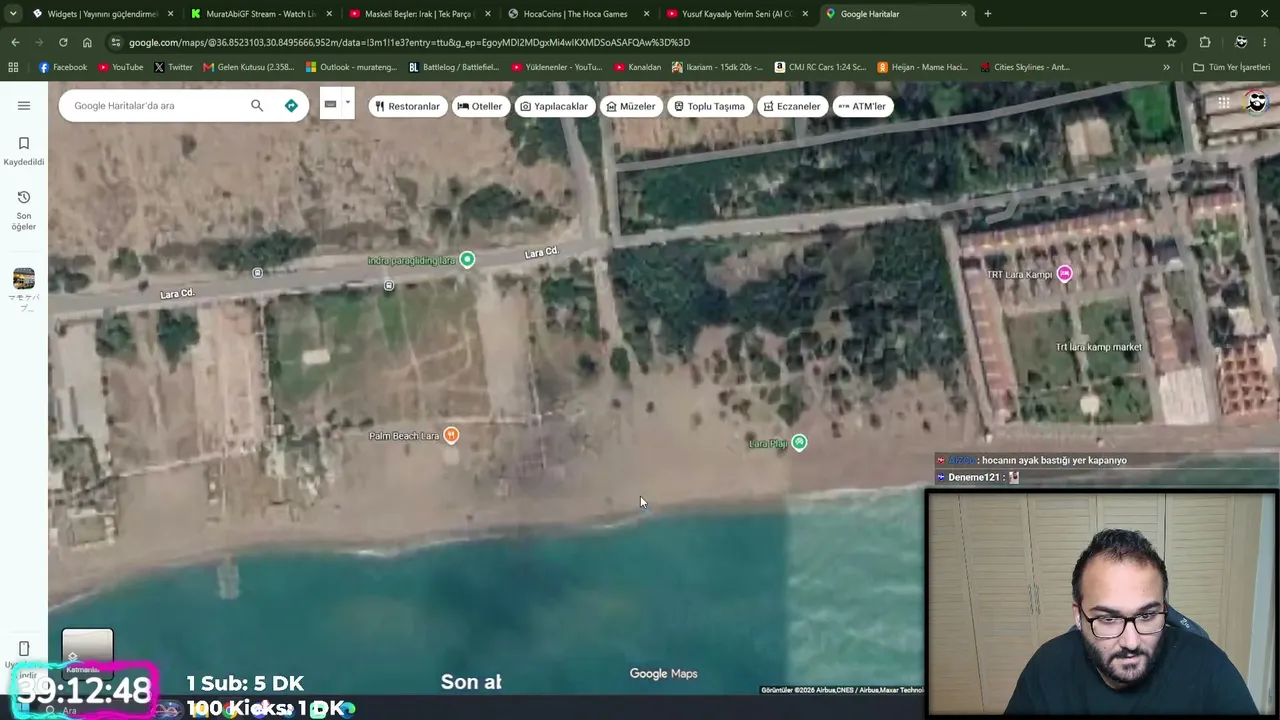The height and width of the screenshot is (720, 1280).
Task: Expand the dropdown arrow beside the search box
Action: pyautogui.click(x=348, y=102)
